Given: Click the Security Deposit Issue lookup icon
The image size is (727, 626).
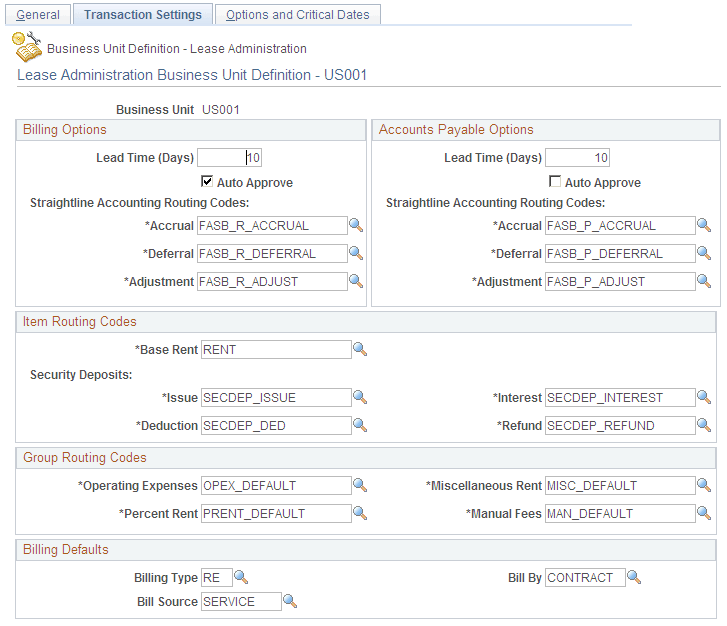Looking at the screenshot, I should (360, 397).
